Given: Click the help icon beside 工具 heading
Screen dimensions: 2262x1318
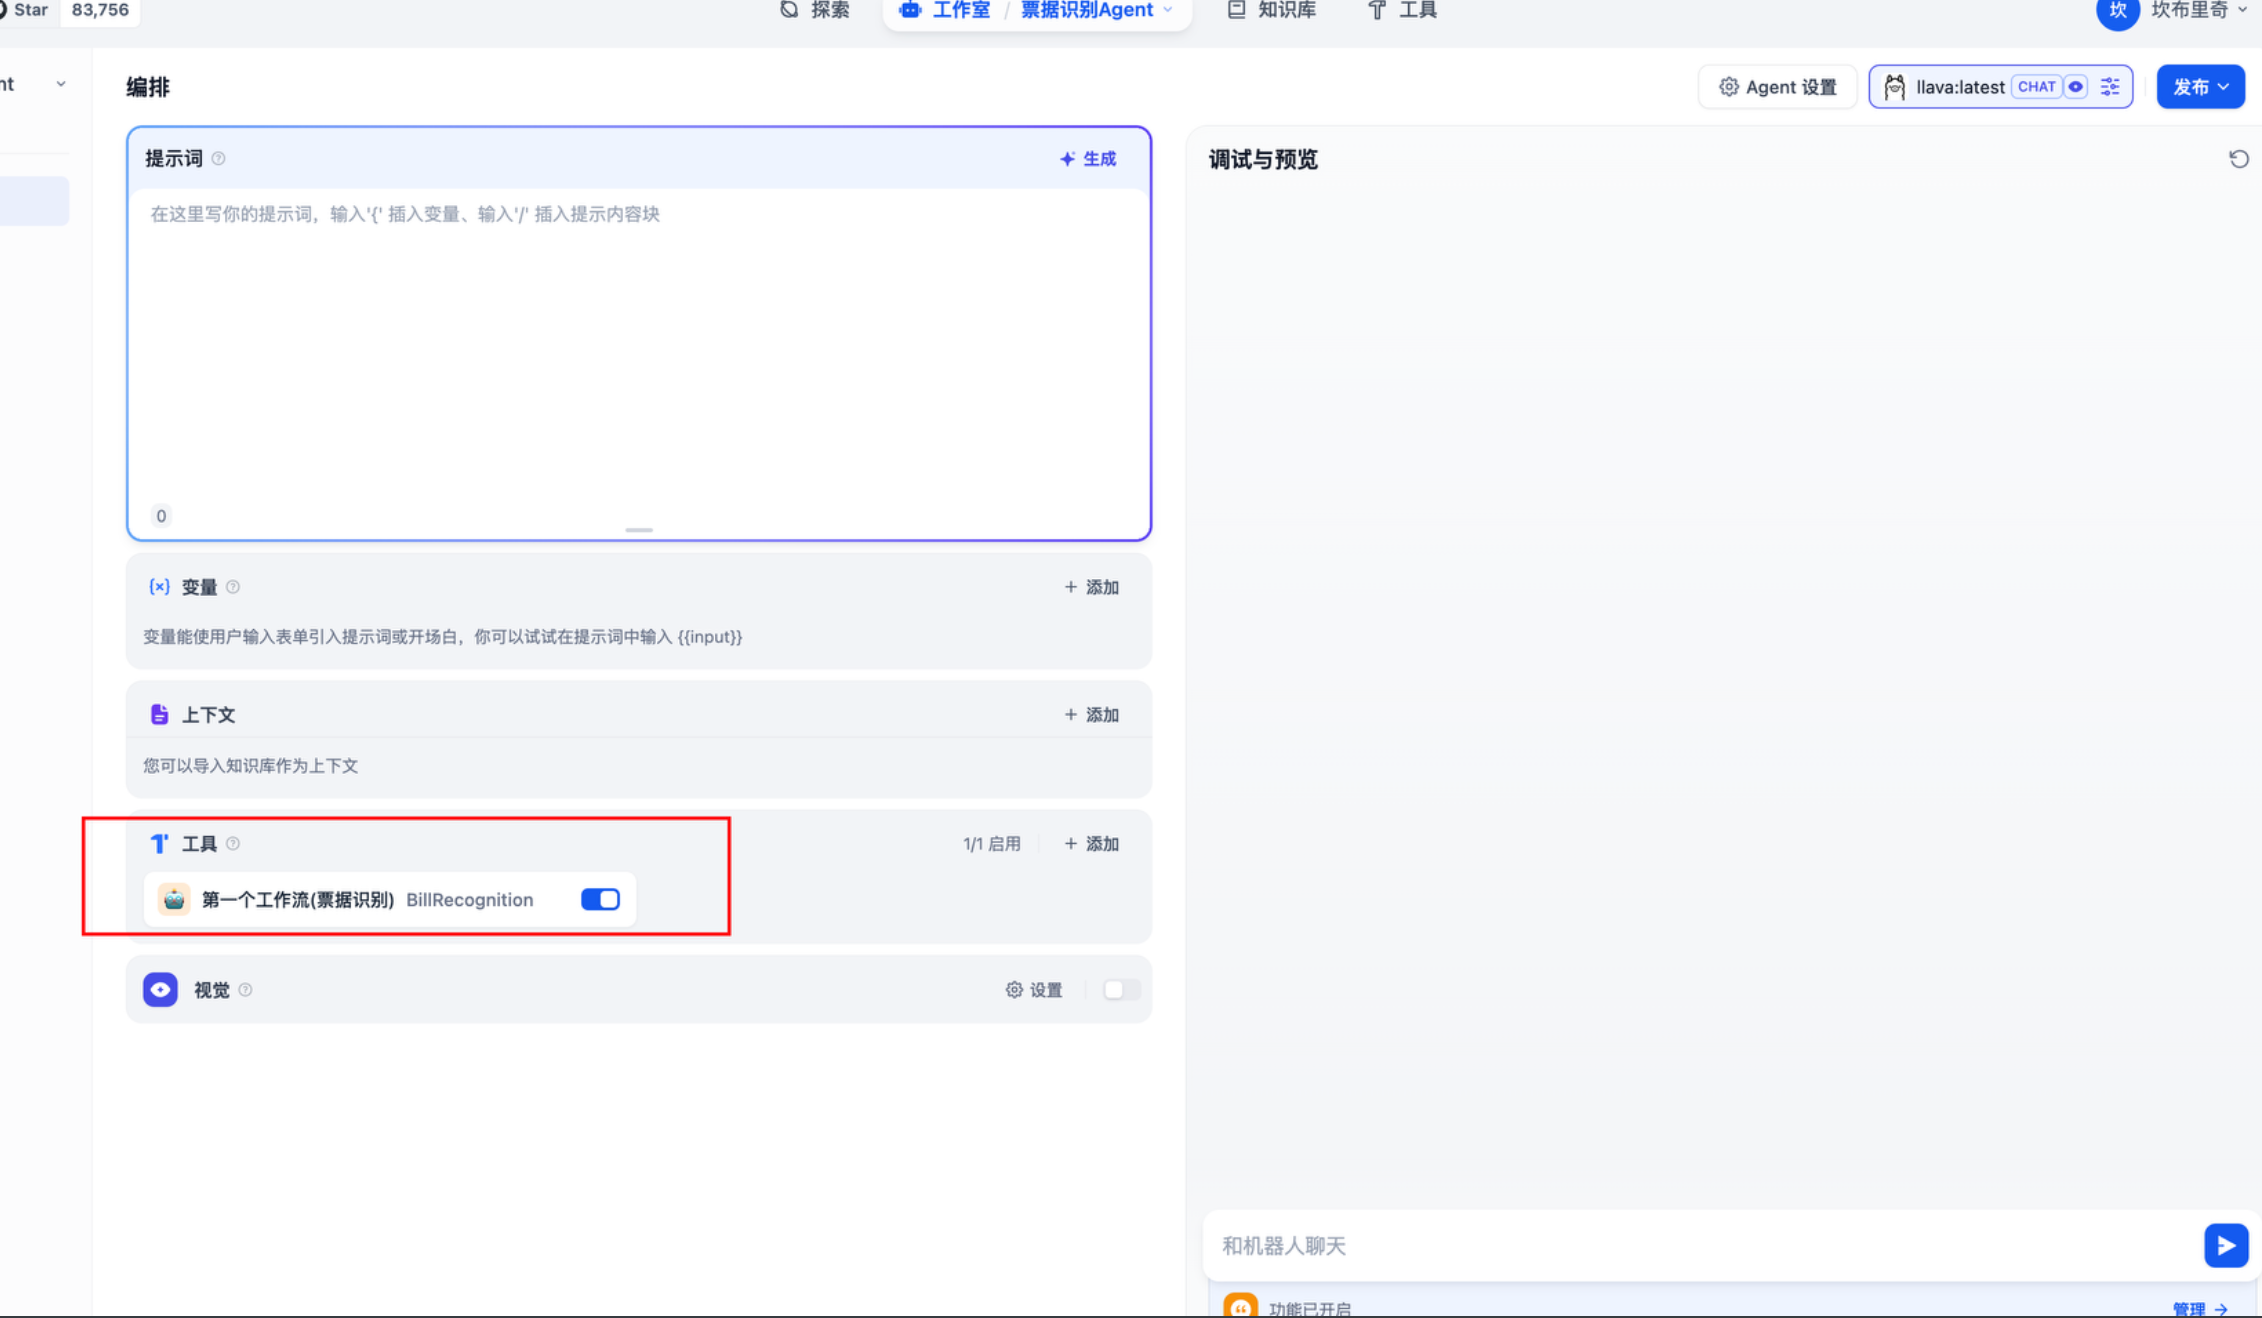Looking at the screenshot, I should pyautogui.click(x=233, y=844).
